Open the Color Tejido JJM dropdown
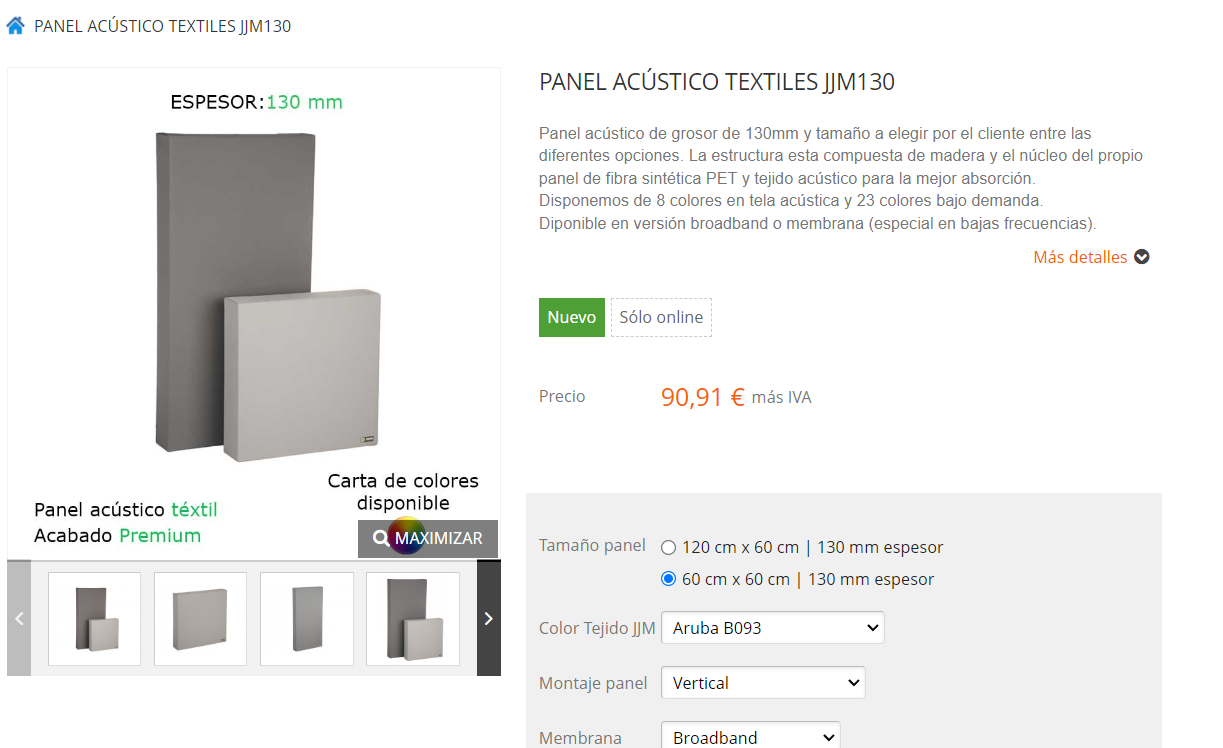1223x748 pixels. (773, 628)
